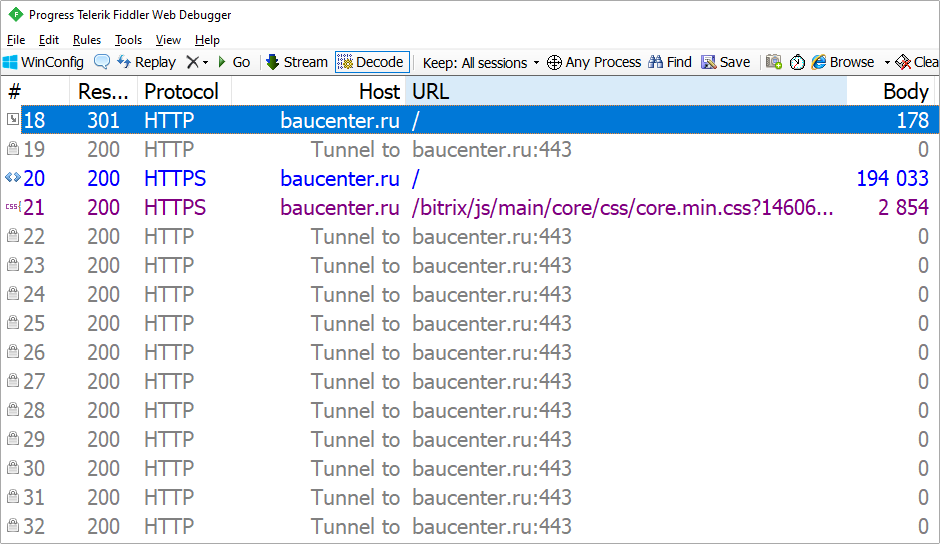The image size is (940, 544).
Task: Replay the selected session
Action: [x=146, y=62]
